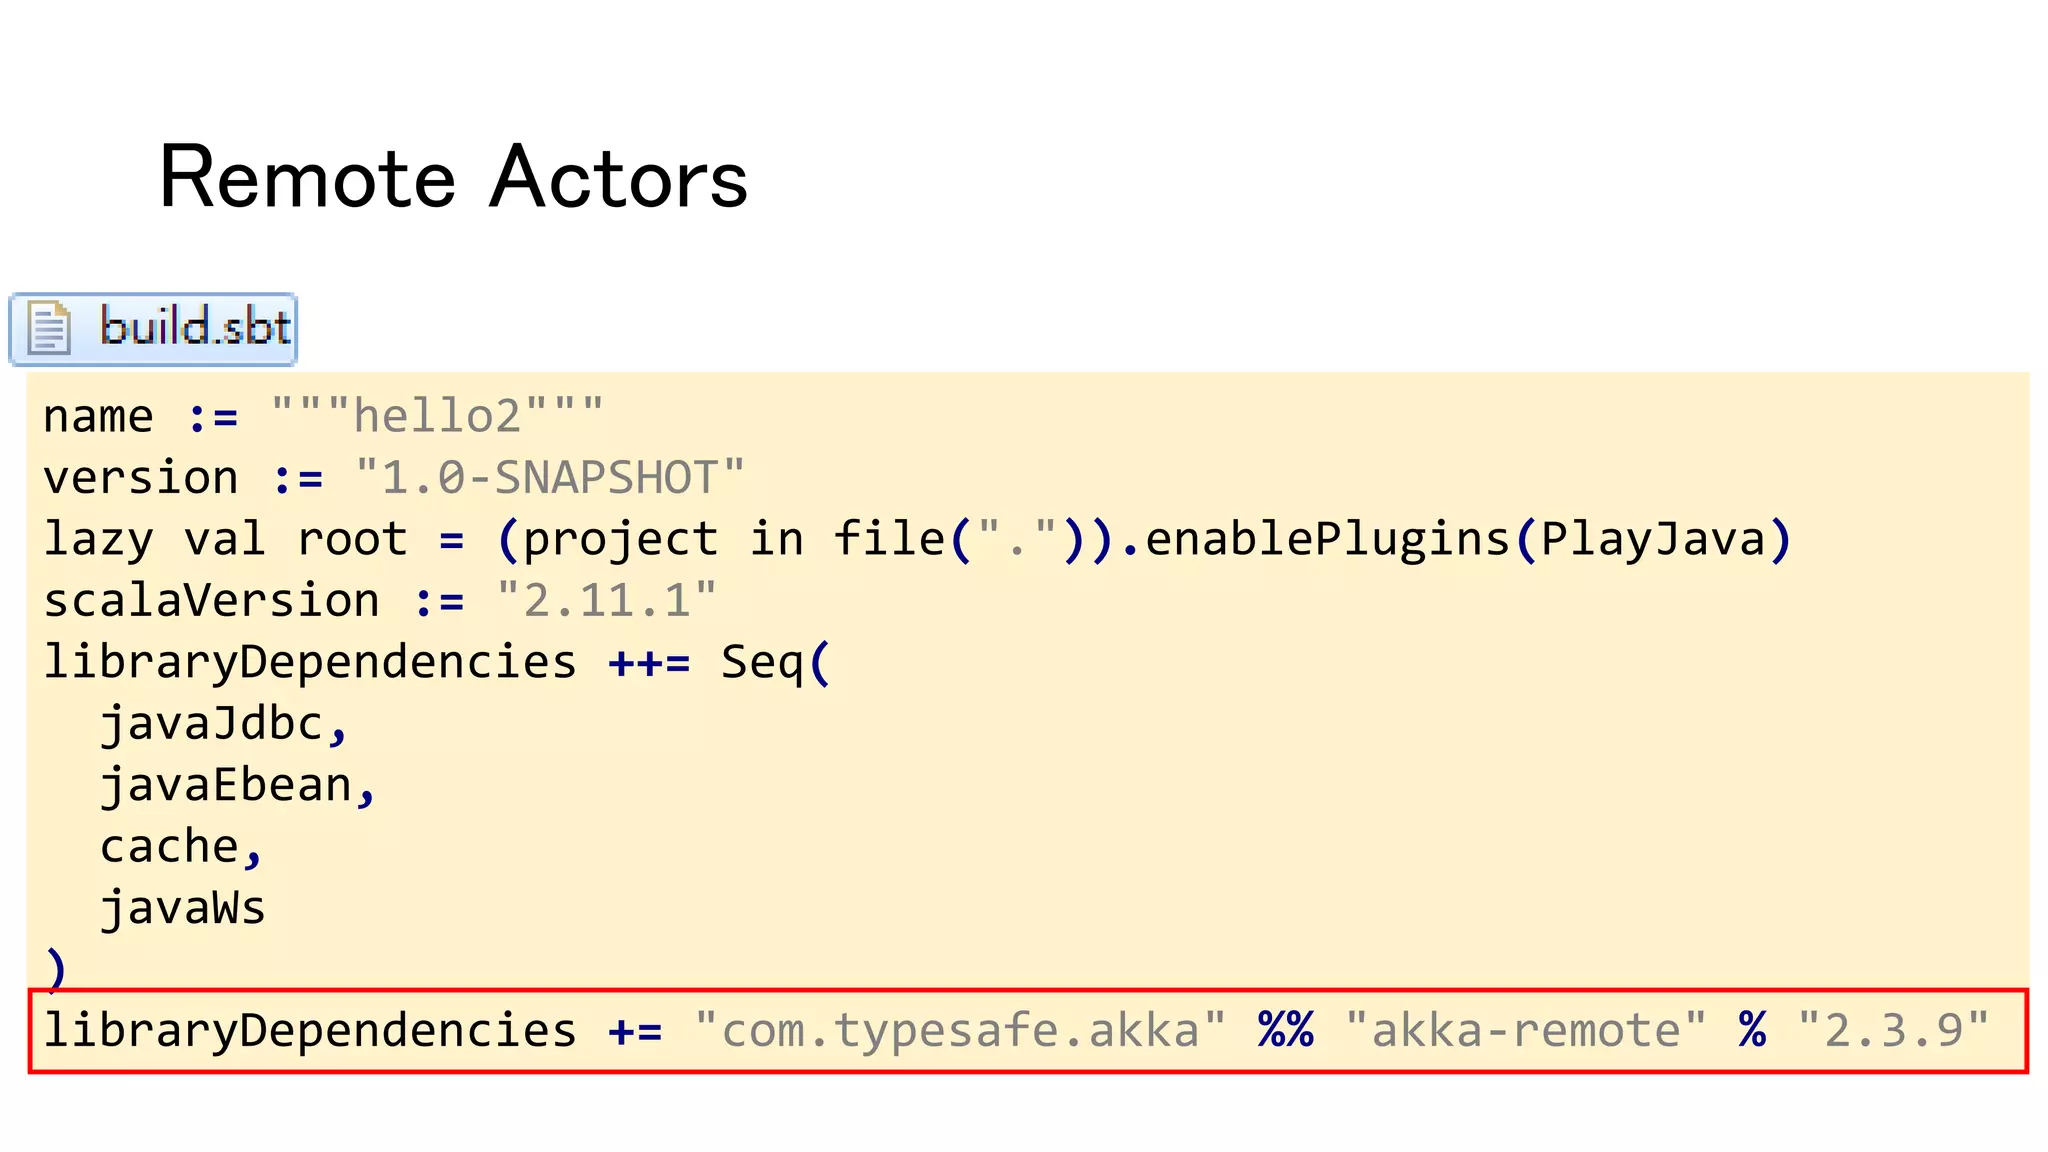Click the scalaVersion "2.11.1" line
Viewport: 2048px width, 1152px height.
(380, 601)
